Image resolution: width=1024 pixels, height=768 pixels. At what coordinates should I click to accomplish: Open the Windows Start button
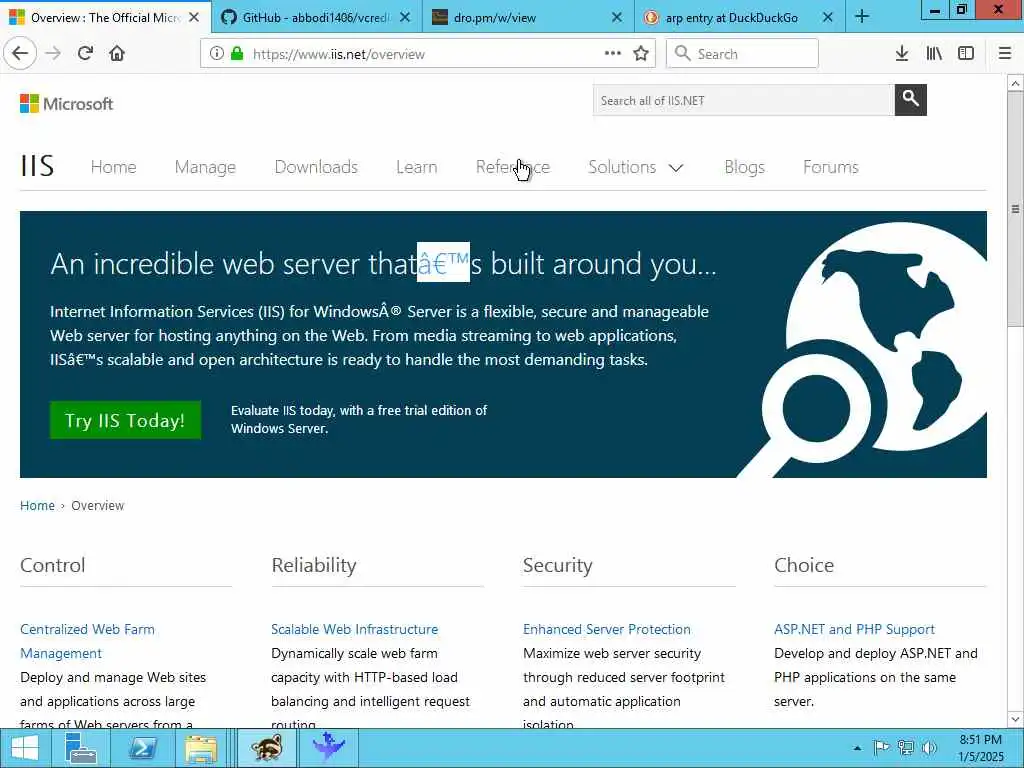click(x=24, y=748)
